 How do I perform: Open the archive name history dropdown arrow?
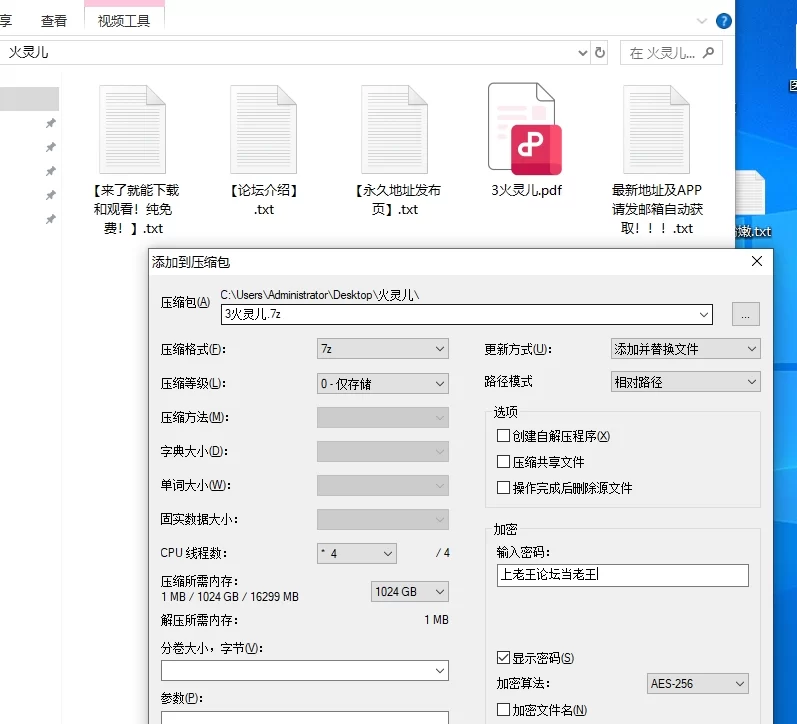(703, 314)
